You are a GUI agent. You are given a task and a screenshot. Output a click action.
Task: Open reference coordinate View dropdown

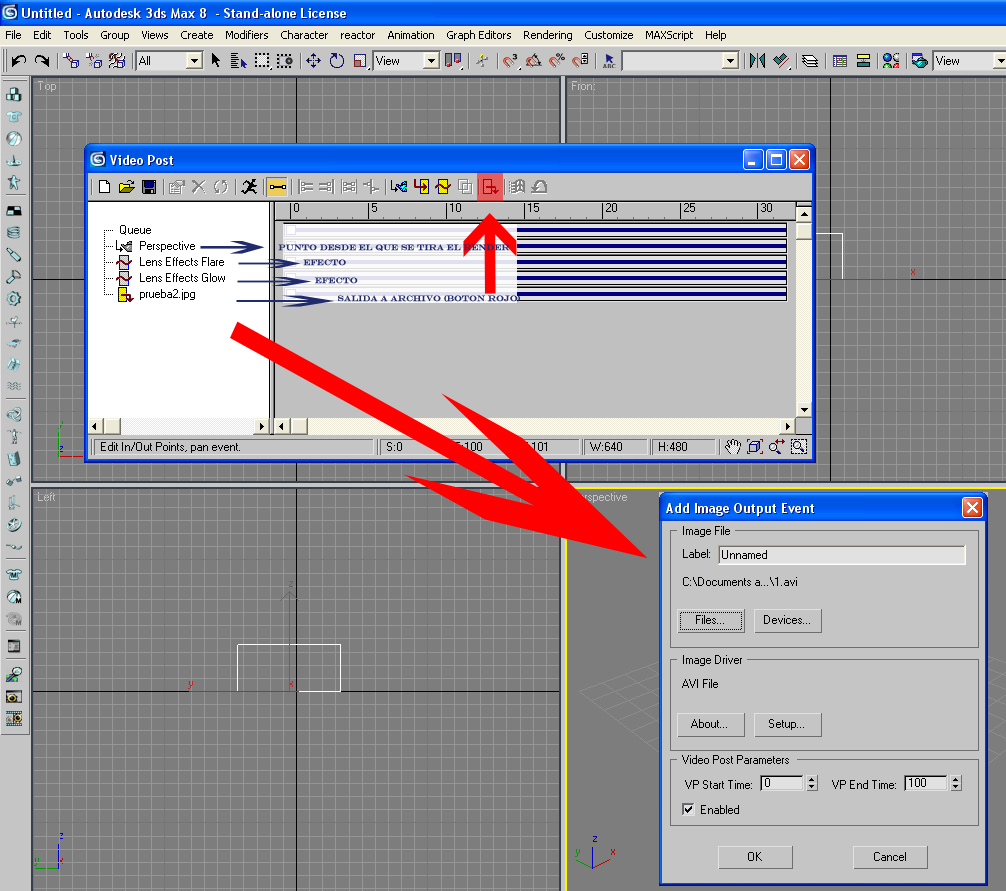[431, 61]
